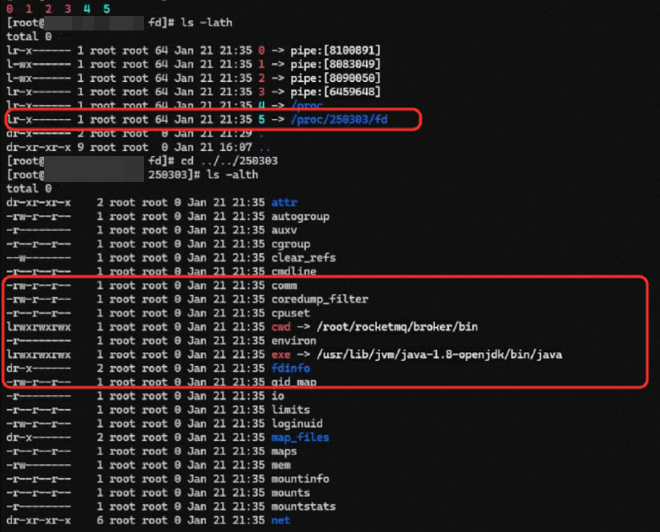Select the cmdline file entry
This screenshot has height=532, width=660.
tap(293, 271)
